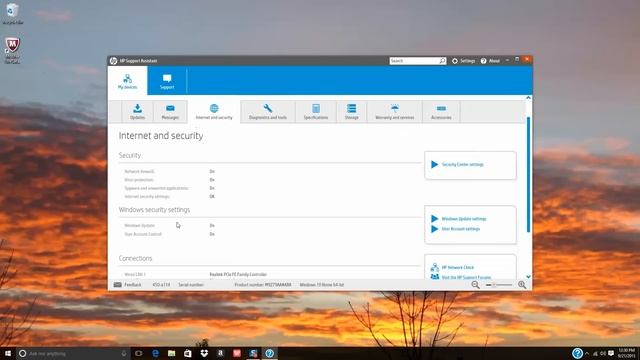Click HP logo in title bar
The width and height of the screenshot is (640, 360).
tap(113, 61)
